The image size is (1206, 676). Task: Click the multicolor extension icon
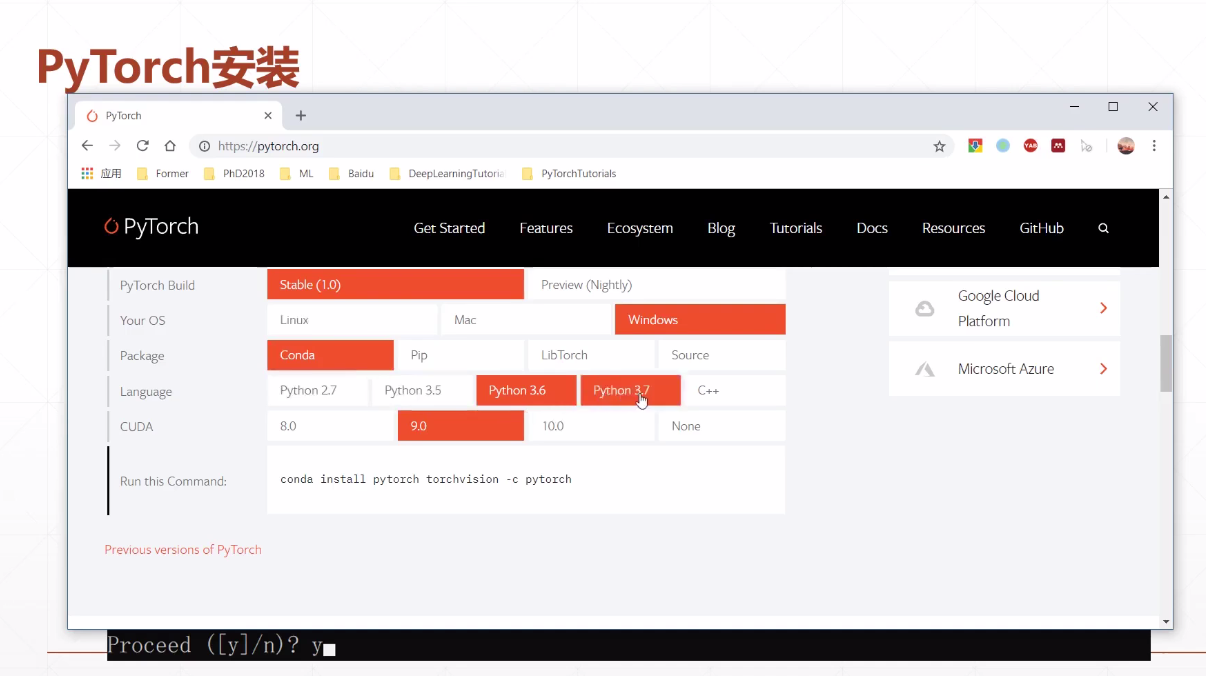pyautogui.click(x=975, y=146)
